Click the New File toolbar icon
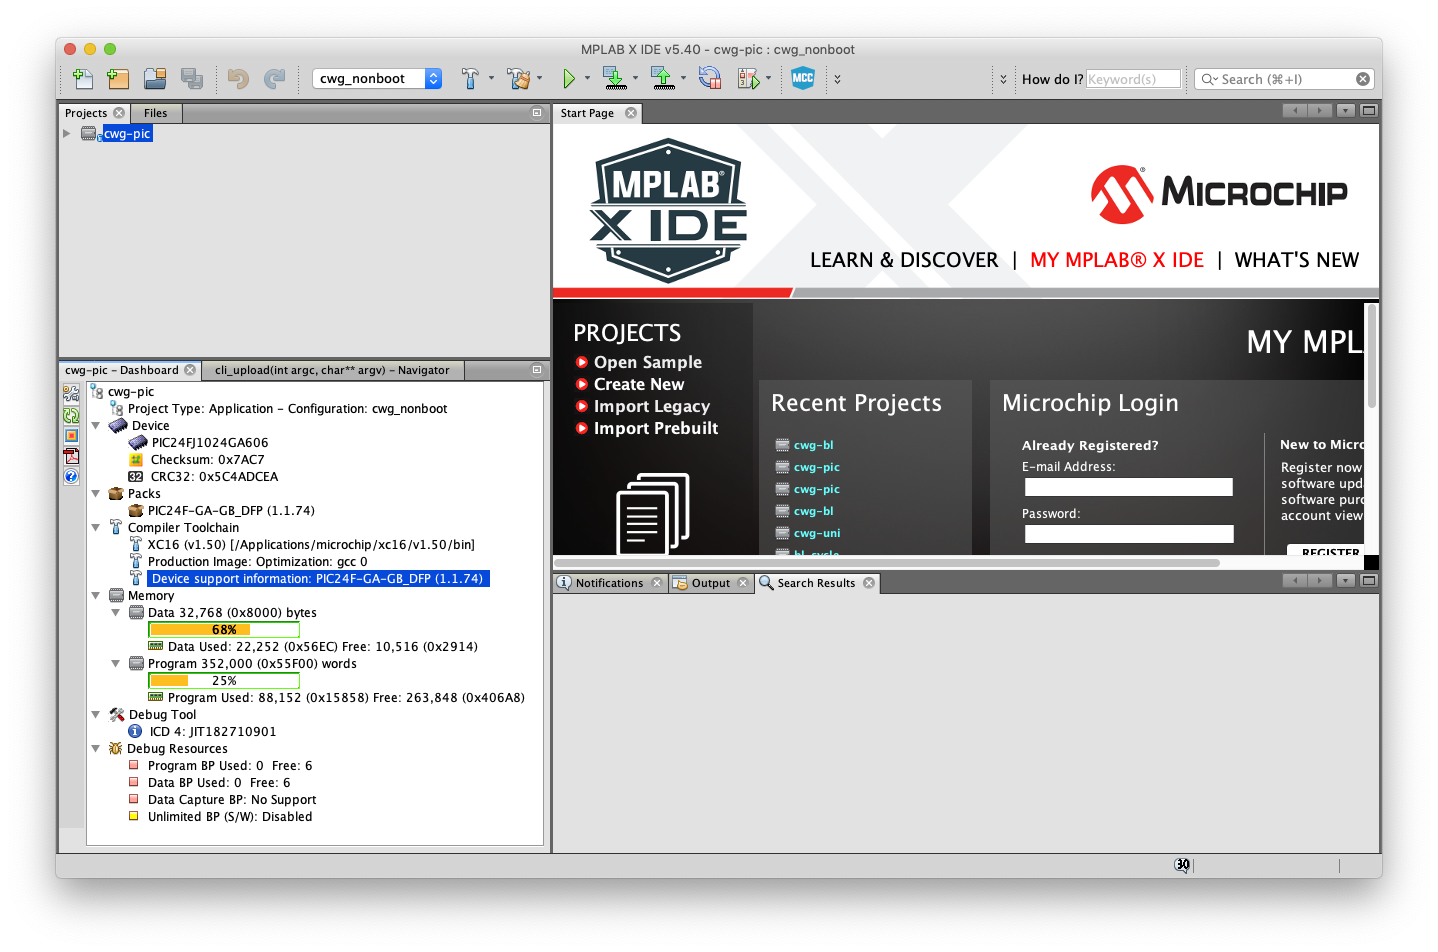1438x952 pixels. (x=83, y=79)
